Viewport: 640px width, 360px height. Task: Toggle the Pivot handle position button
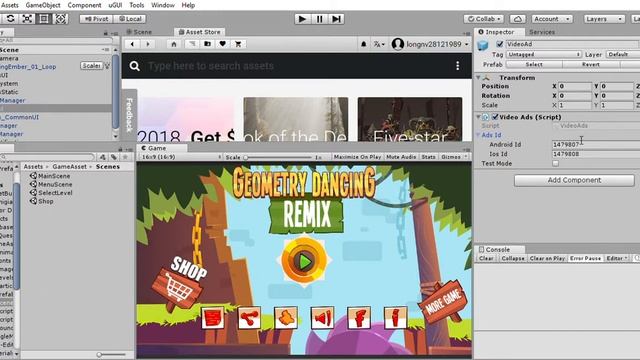pyautogui.click(x=96, y=19)
